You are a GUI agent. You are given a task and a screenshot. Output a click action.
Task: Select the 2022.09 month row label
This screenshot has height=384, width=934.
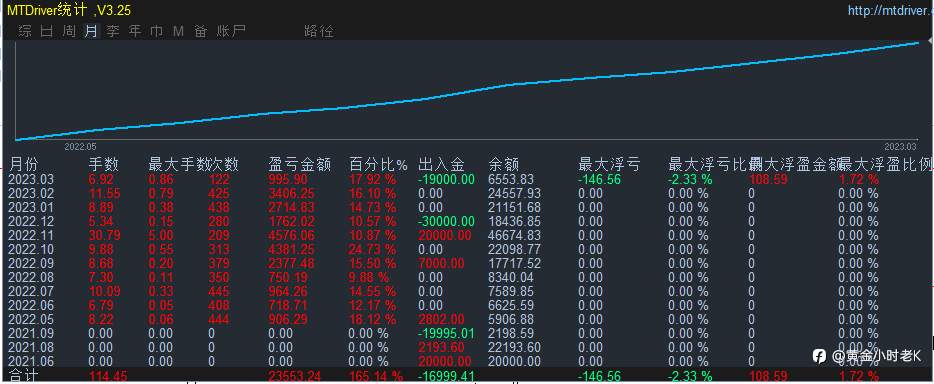pyautogui.click(x=31, y=263)
